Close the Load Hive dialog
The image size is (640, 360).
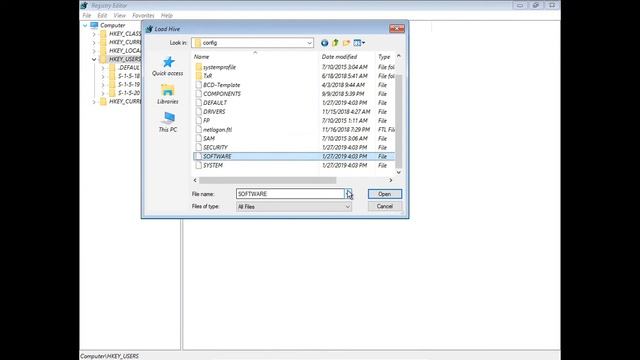coord(397,28)
